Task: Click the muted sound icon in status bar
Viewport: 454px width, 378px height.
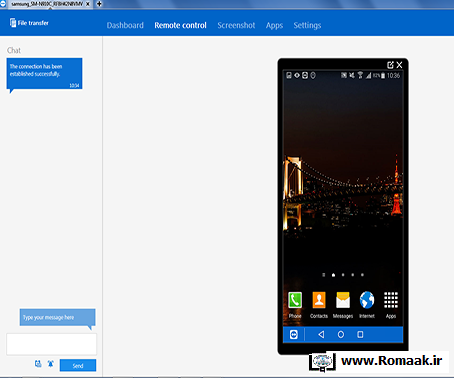Action: (352, 75)
